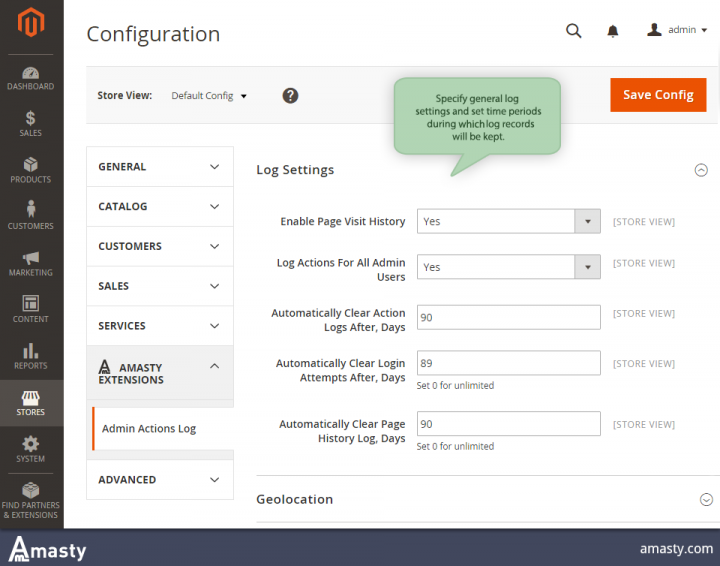
Task: Expand the Catalog configuration tab
Action: 160,207
